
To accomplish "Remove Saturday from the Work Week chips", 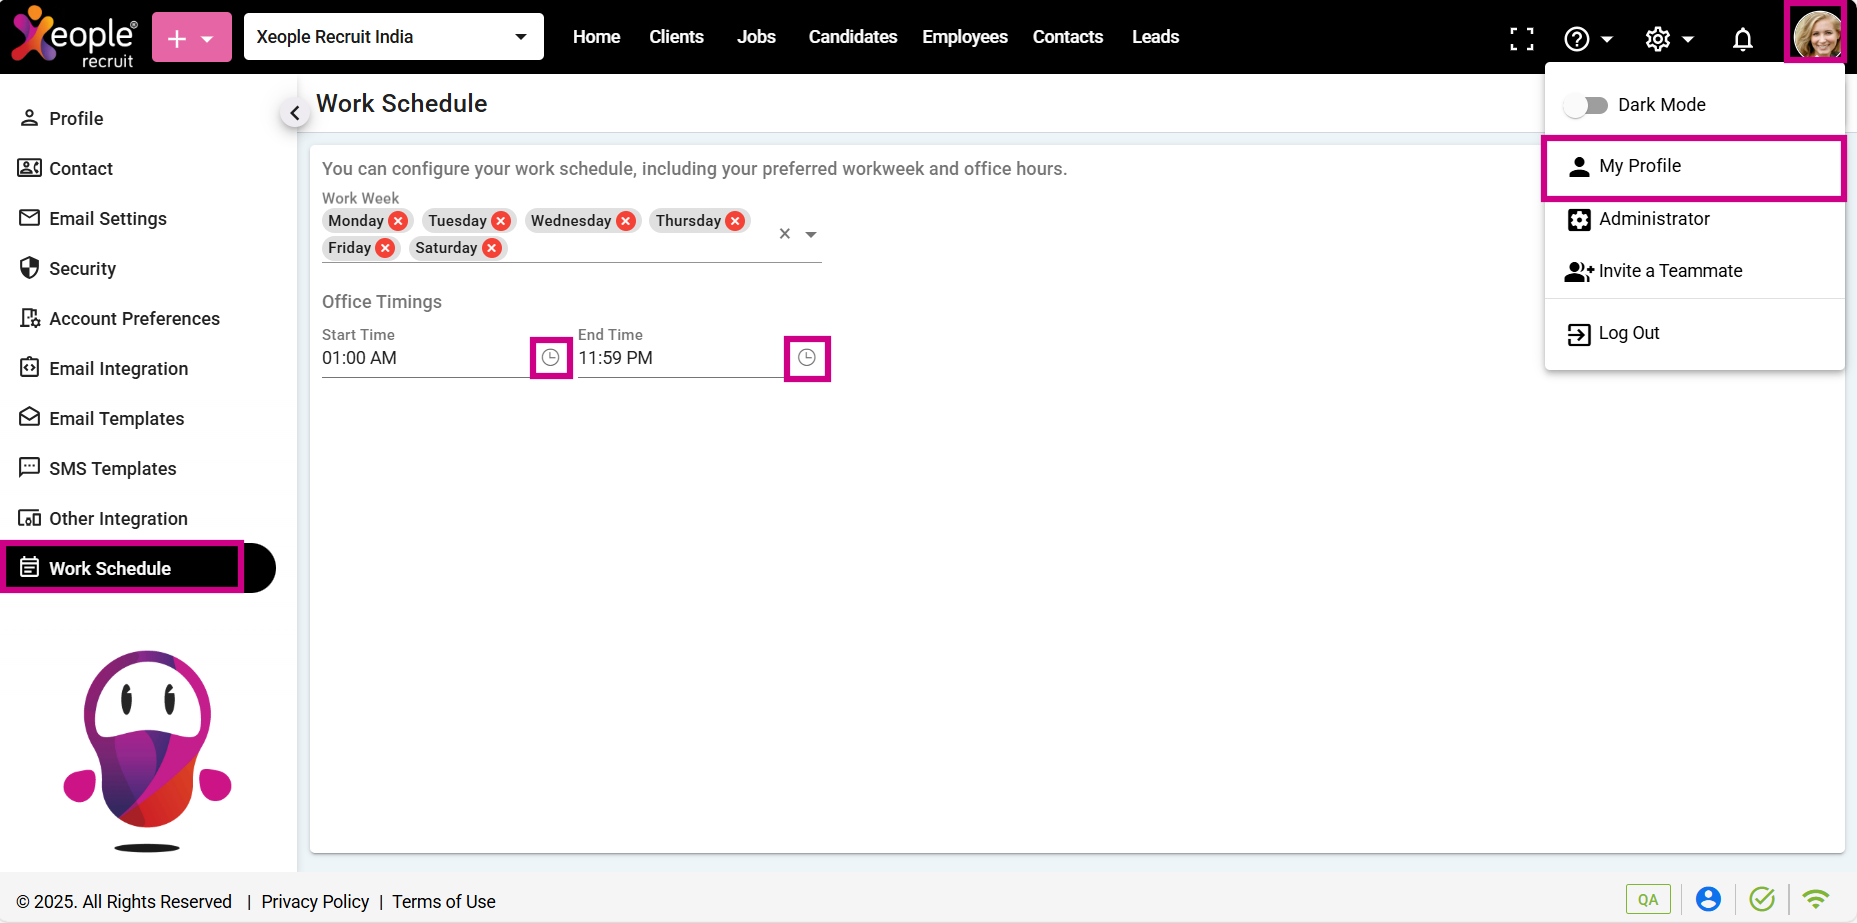I will point(492,248).
